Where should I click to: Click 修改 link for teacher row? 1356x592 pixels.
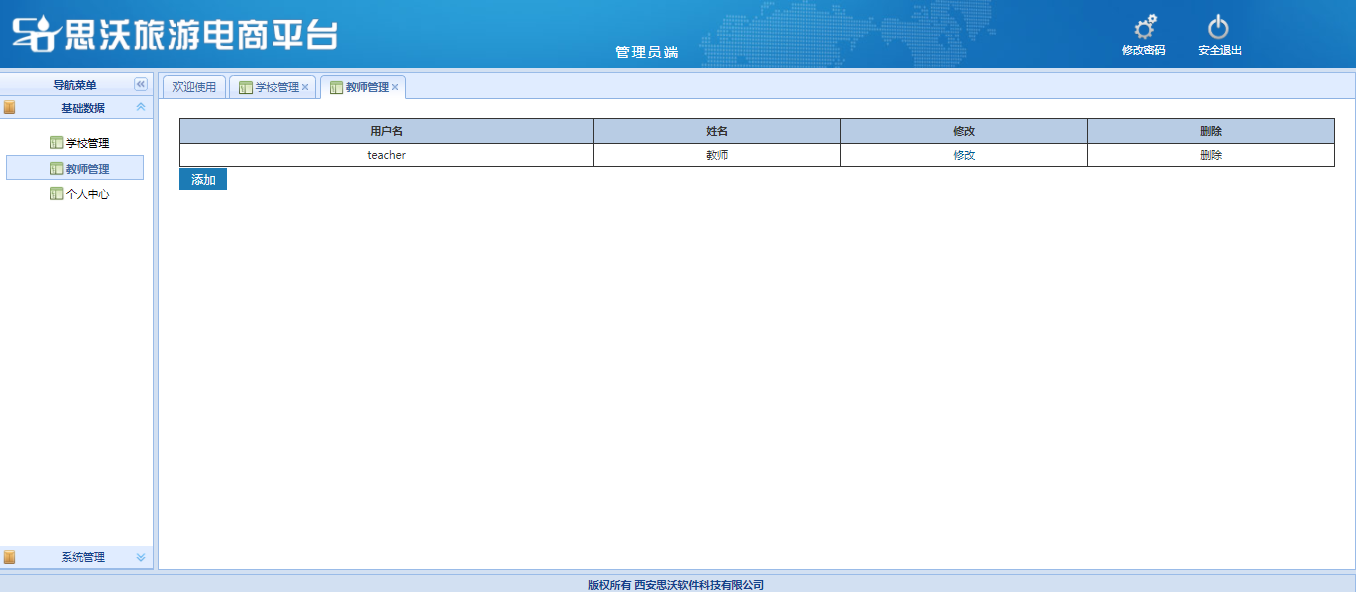[x=964, y=155]
